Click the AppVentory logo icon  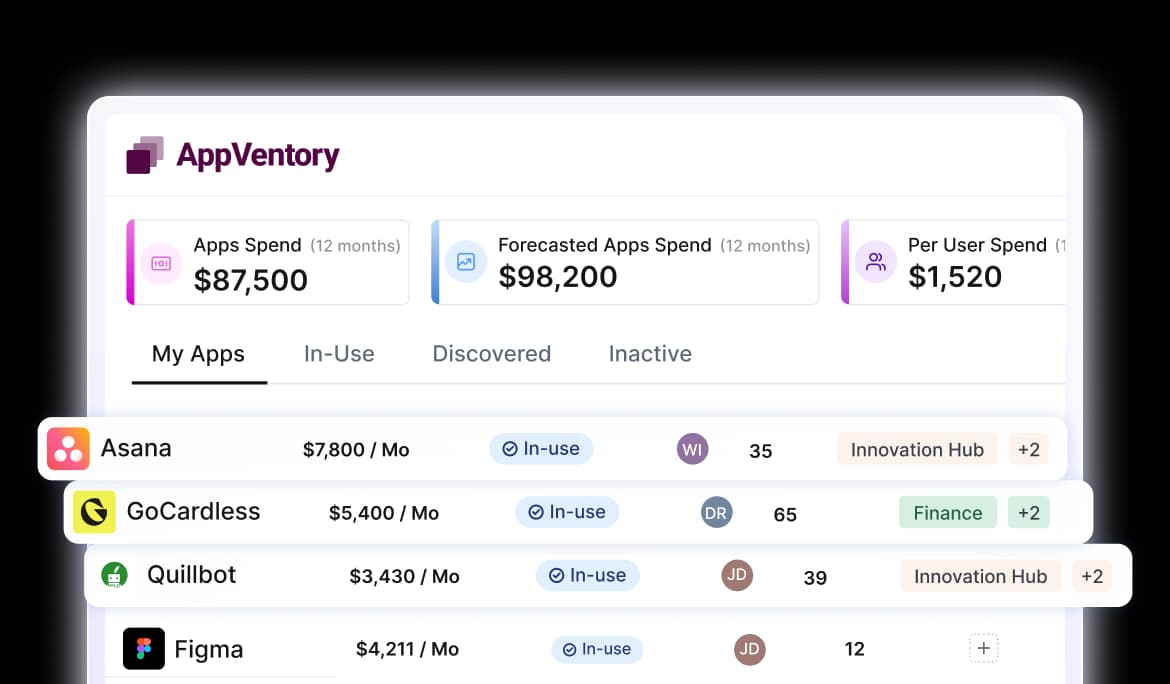point(145,155)
